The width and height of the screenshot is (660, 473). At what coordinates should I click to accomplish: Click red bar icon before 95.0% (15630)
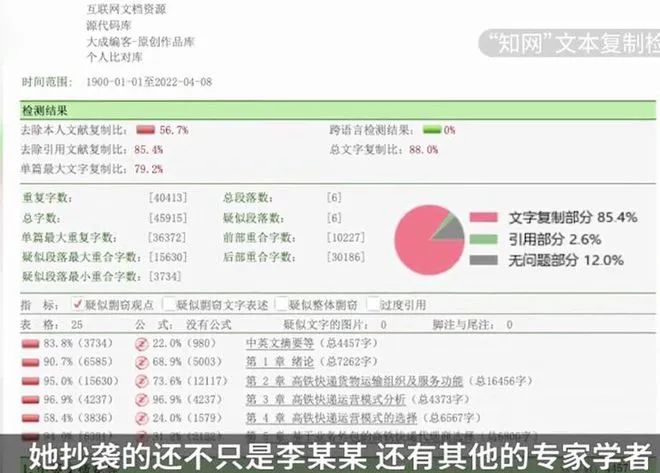(x=30, y=381)
